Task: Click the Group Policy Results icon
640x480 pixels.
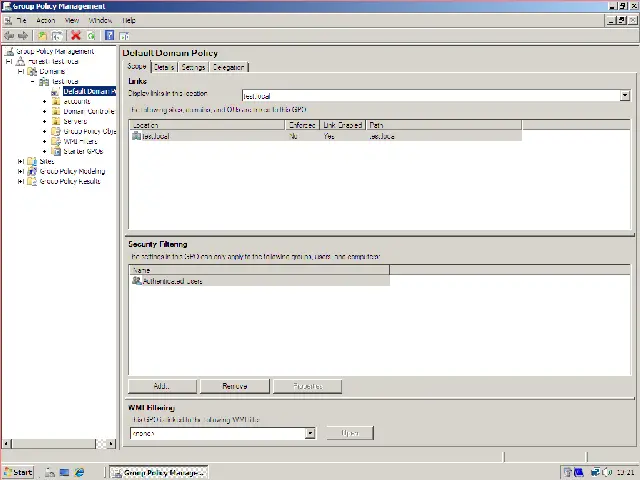Action: [32, 181]
